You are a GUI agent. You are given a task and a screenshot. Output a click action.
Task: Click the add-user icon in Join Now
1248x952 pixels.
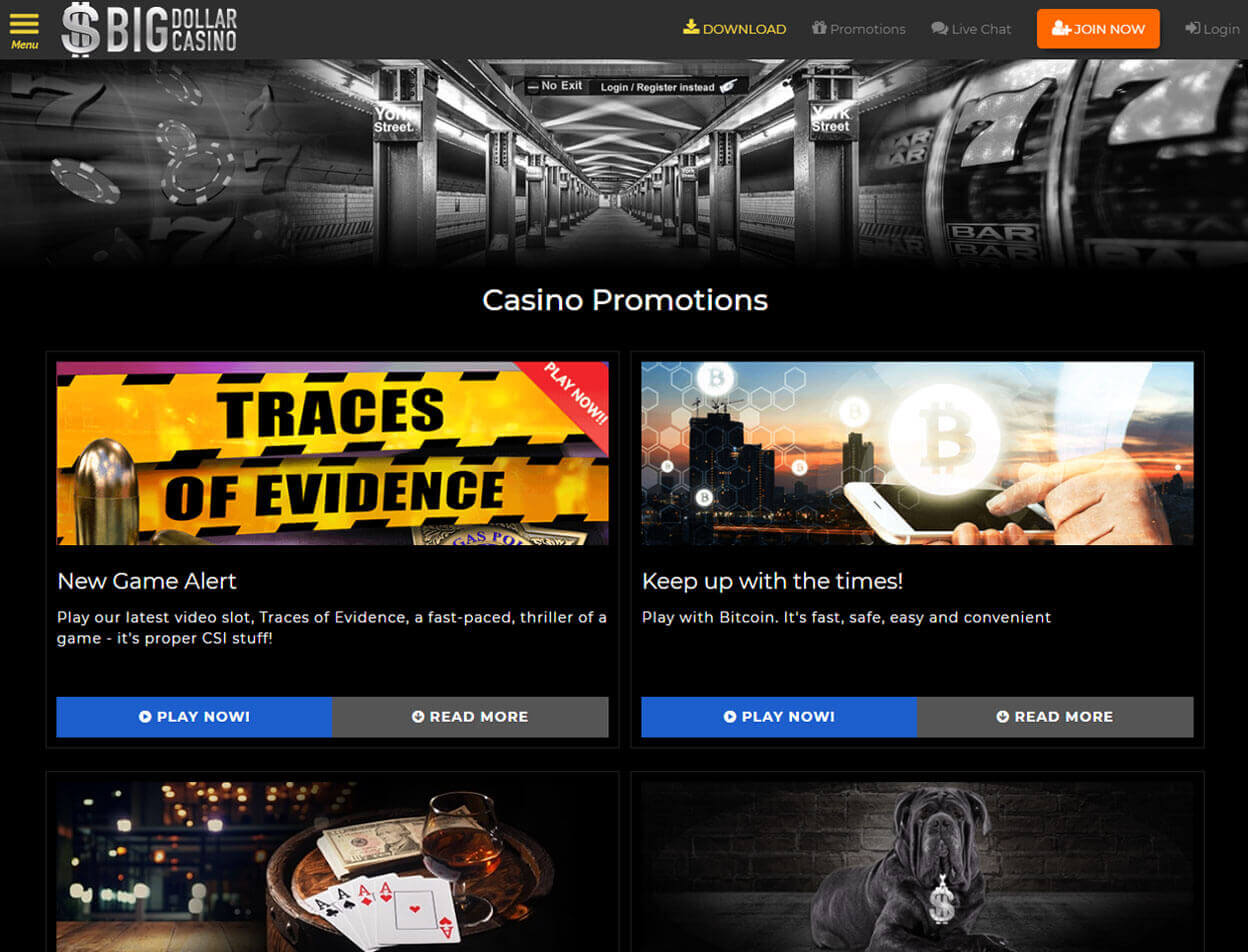coord(1061,29)
